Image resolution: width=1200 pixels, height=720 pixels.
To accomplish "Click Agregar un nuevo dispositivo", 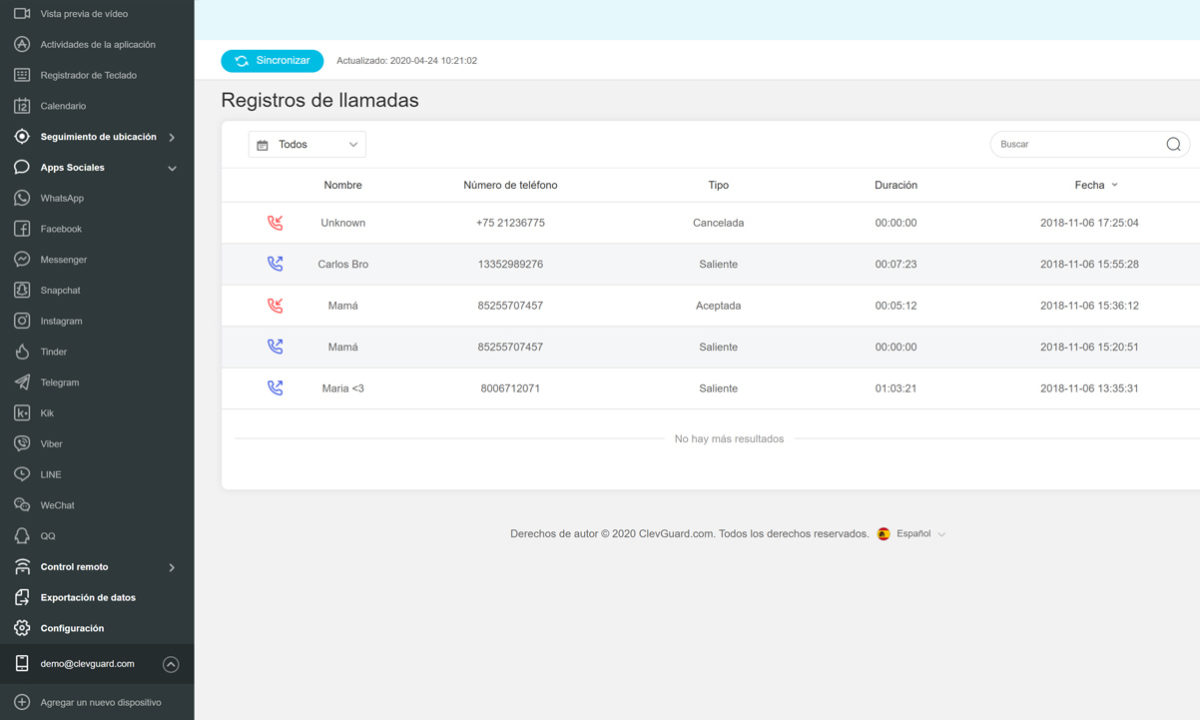I will pos(100,702).
